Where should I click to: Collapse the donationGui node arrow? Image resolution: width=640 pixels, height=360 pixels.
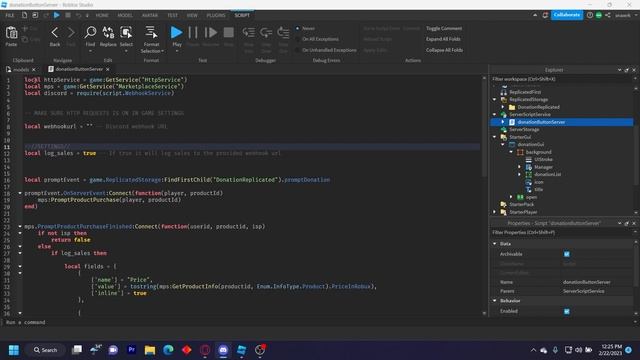[503, 144]
